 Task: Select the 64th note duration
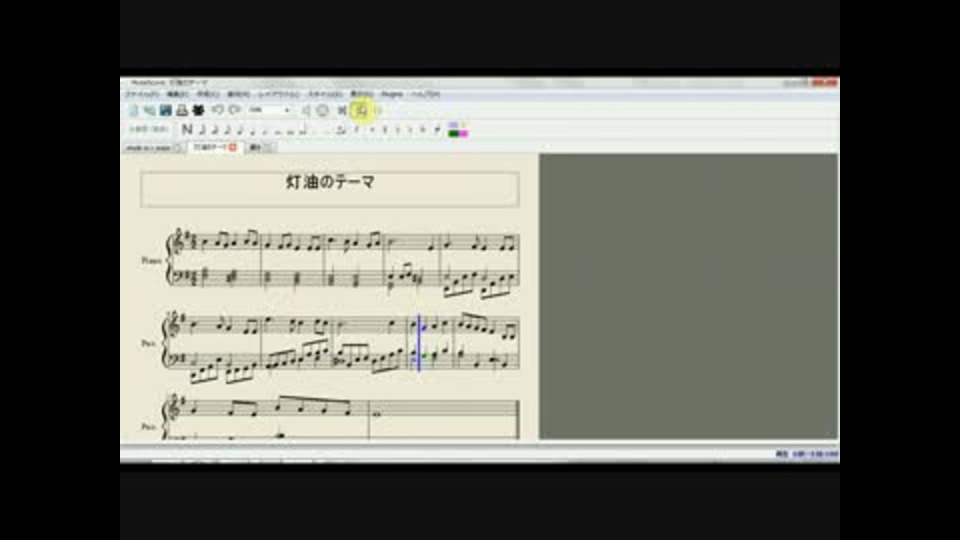point(202,129)
